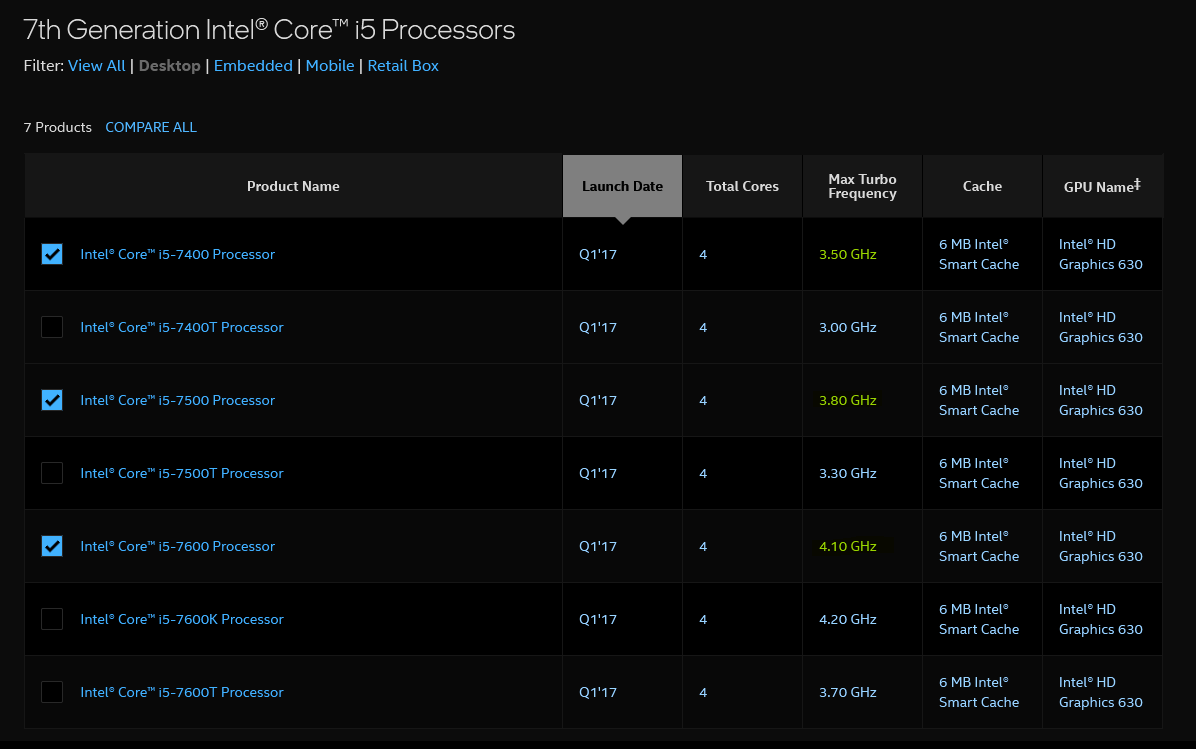This screenshot has height=749, width=1196.
Task: Sort by the Cache column header
Action: click(x=982, y=186)
